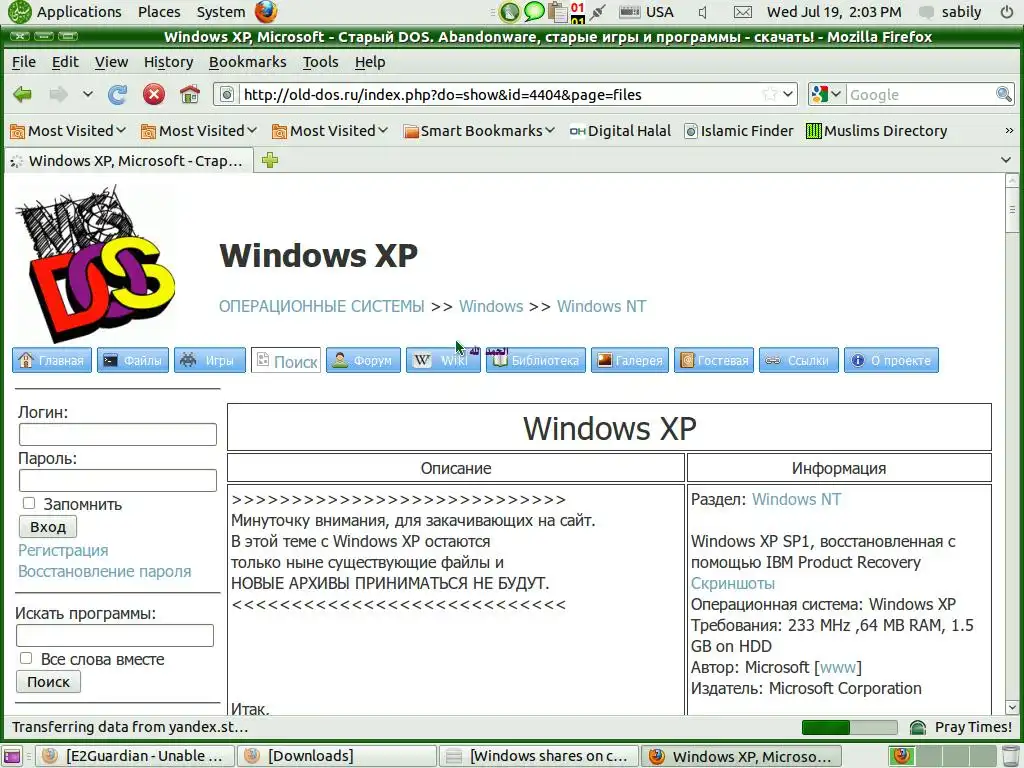
Task: Open a new tab with plus icon
Action: click(270, 160)
